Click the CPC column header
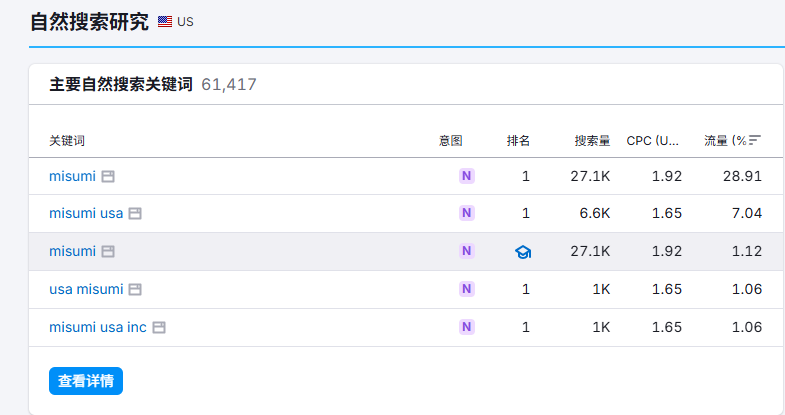Screen dimensions: 785x415 point(653,141)
